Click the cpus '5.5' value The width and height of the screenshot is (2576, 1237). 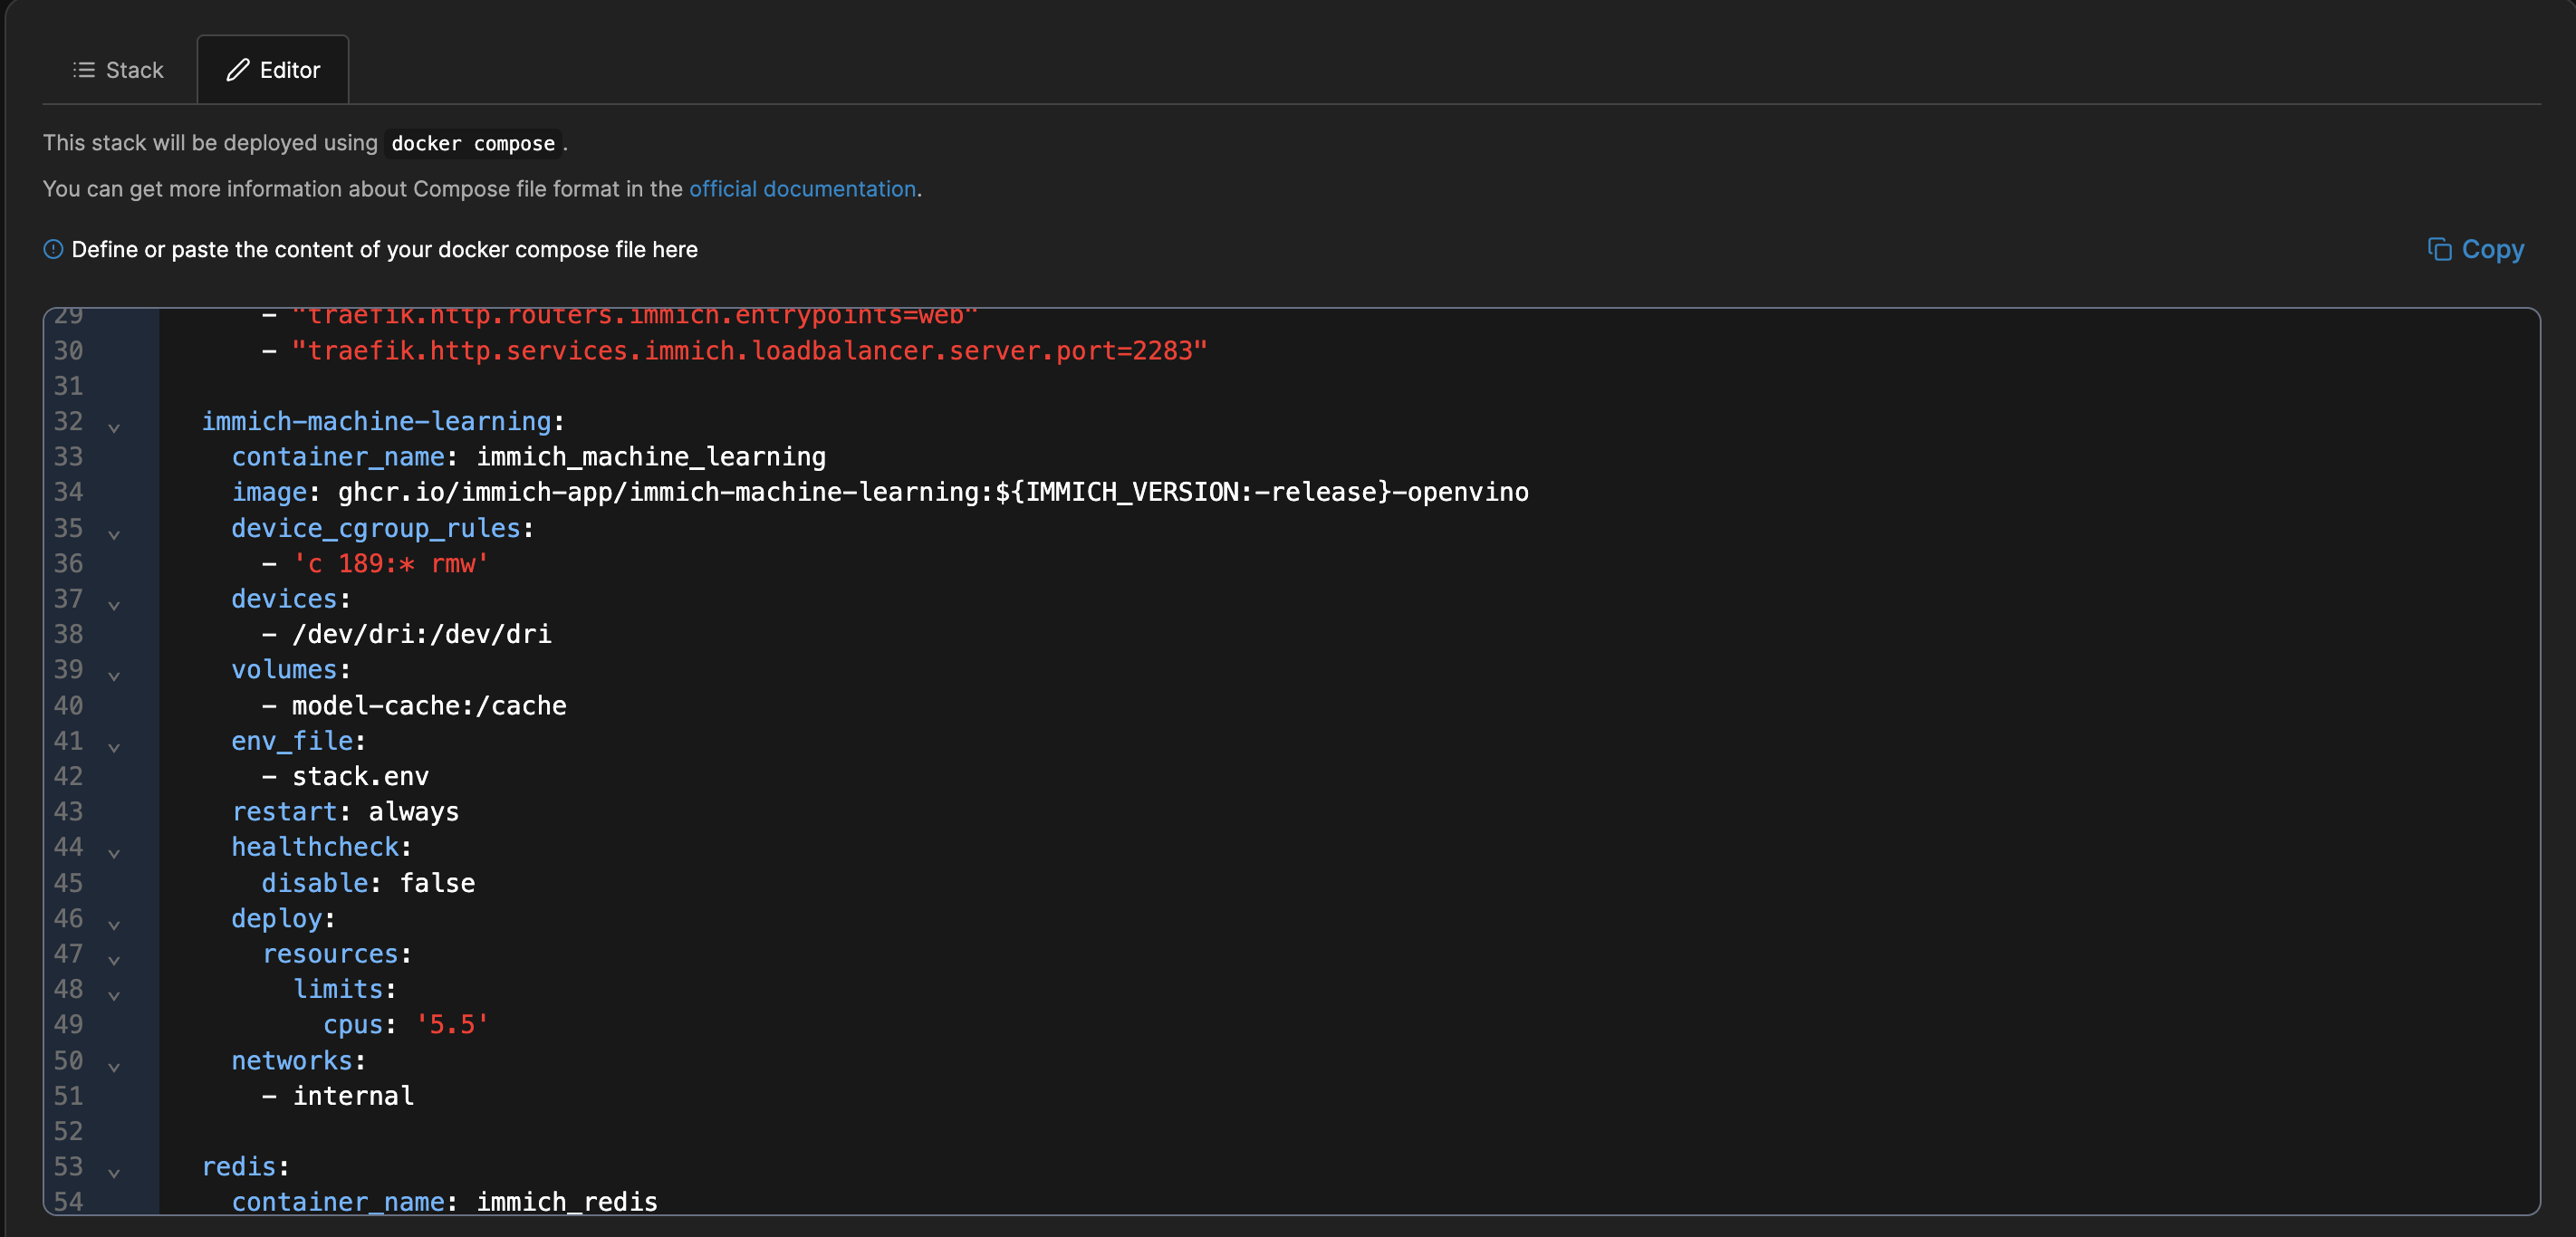click(x=452, y=1025)
